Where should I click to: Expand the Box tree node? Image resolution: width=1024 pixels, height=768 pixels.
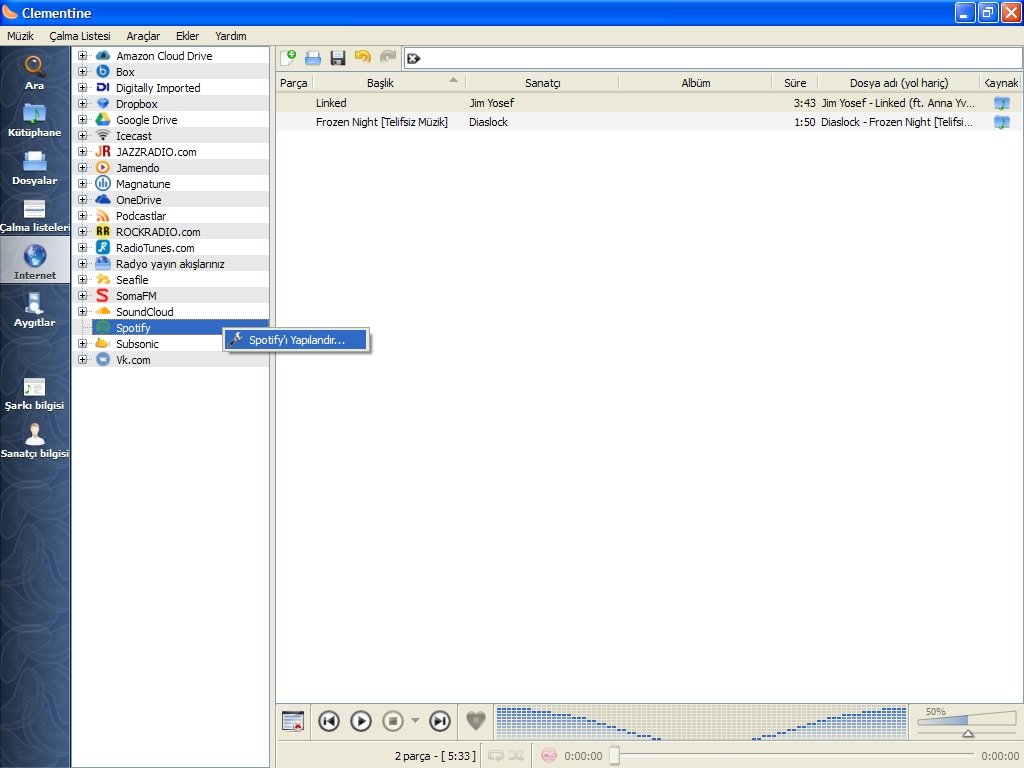(x=82, y=72)
